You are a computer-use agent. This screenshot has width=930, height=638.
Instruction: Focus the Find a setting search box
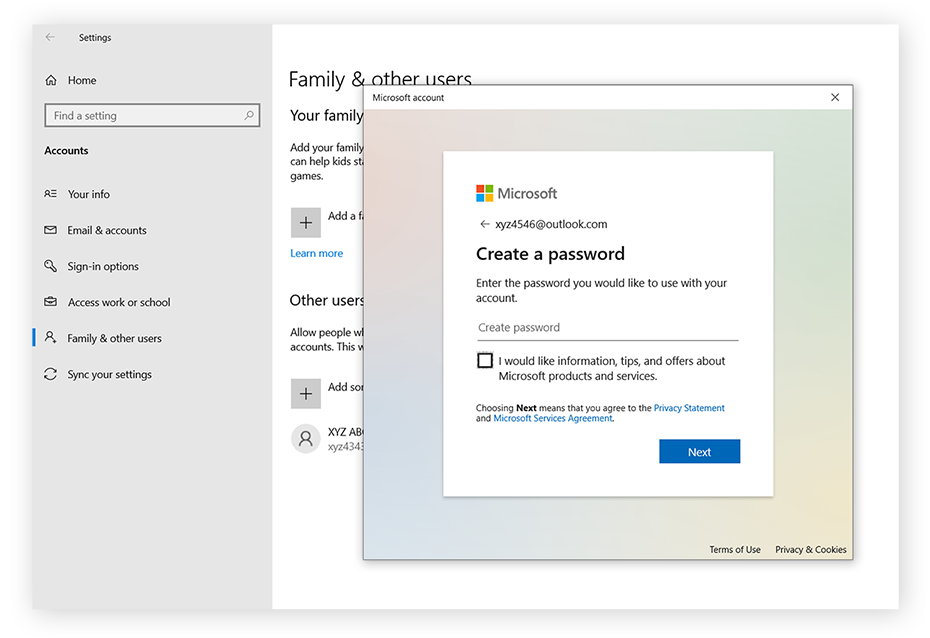click(x=152, y=116)
